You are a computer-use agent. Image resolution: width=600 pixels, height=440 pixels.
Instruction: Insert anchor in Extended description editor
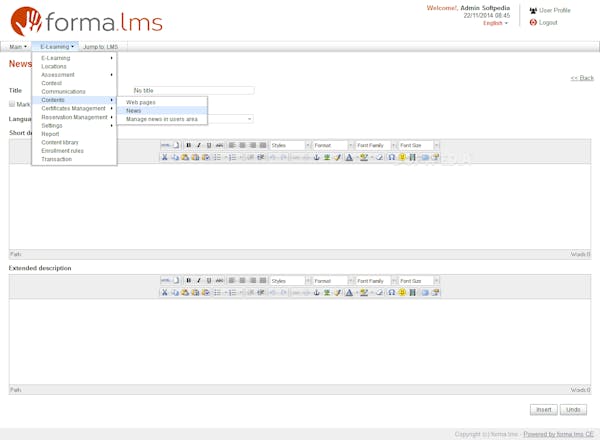coord(316,293)
